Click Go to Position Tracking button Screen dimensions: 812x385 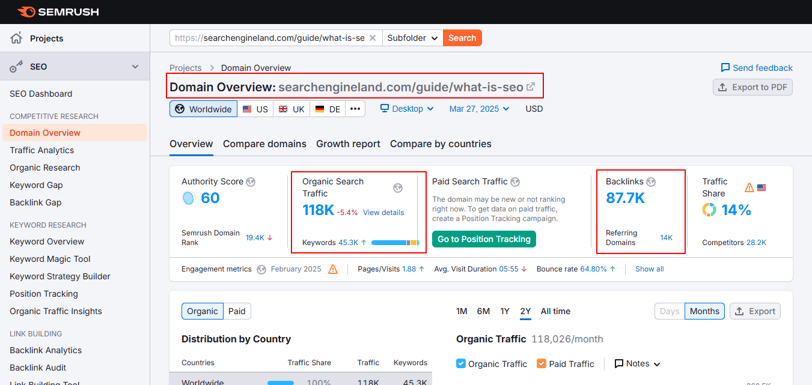coord(484,239)
